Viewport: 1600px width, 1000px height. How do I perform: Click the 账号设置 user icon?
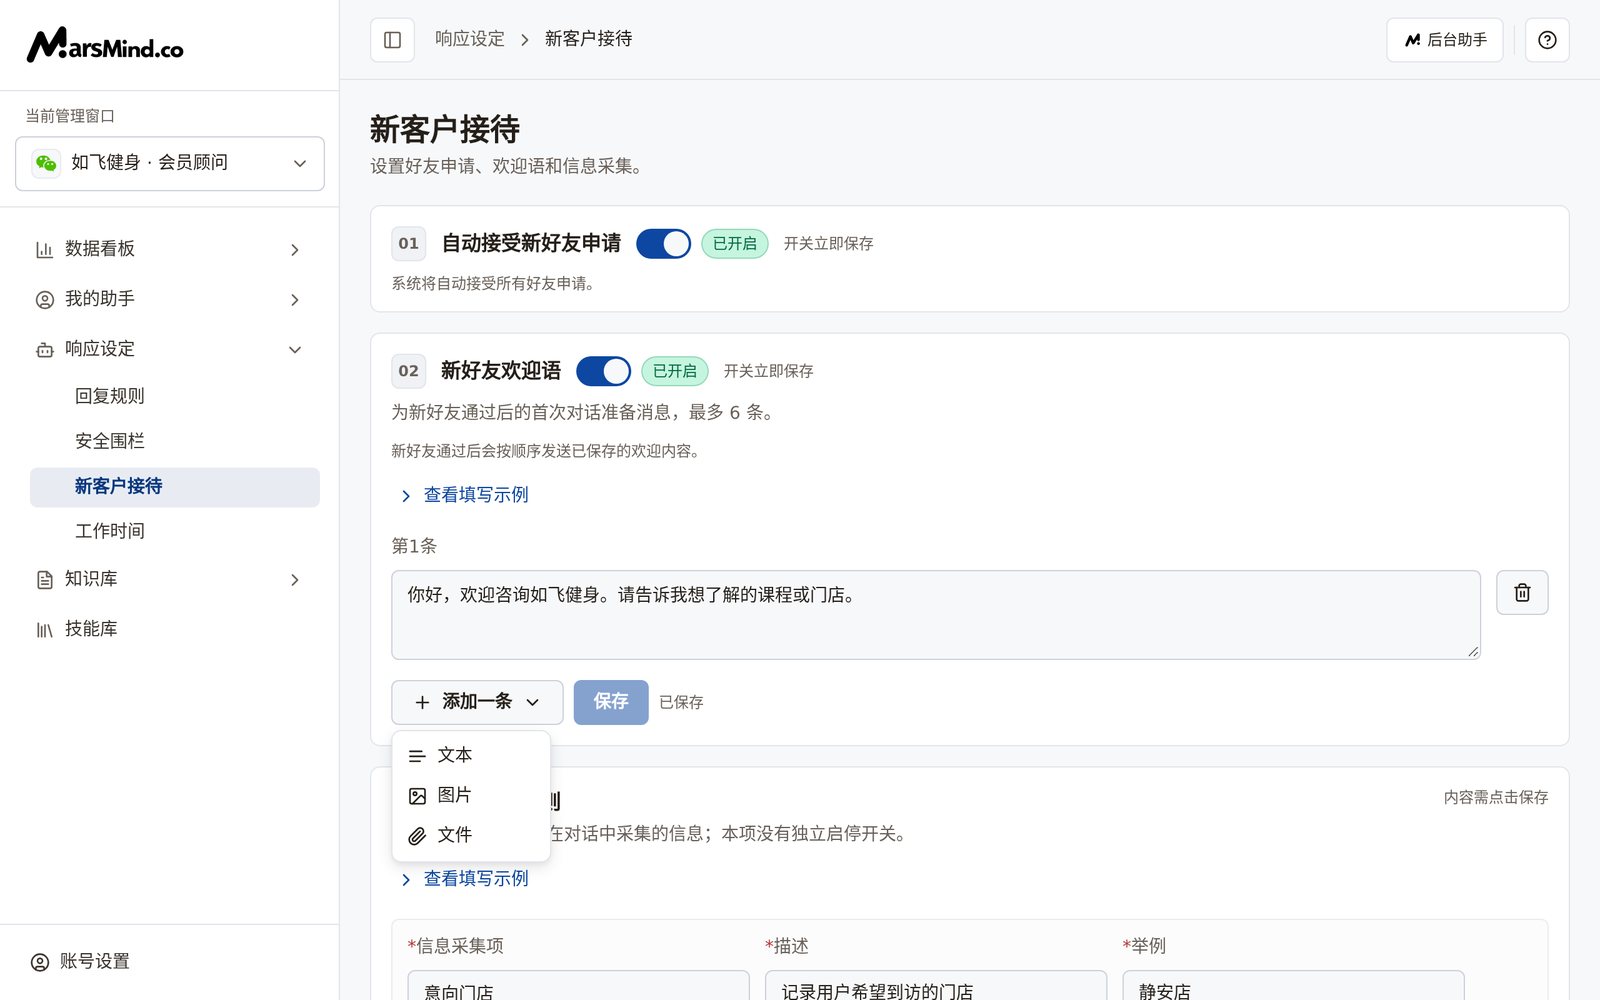40,962
